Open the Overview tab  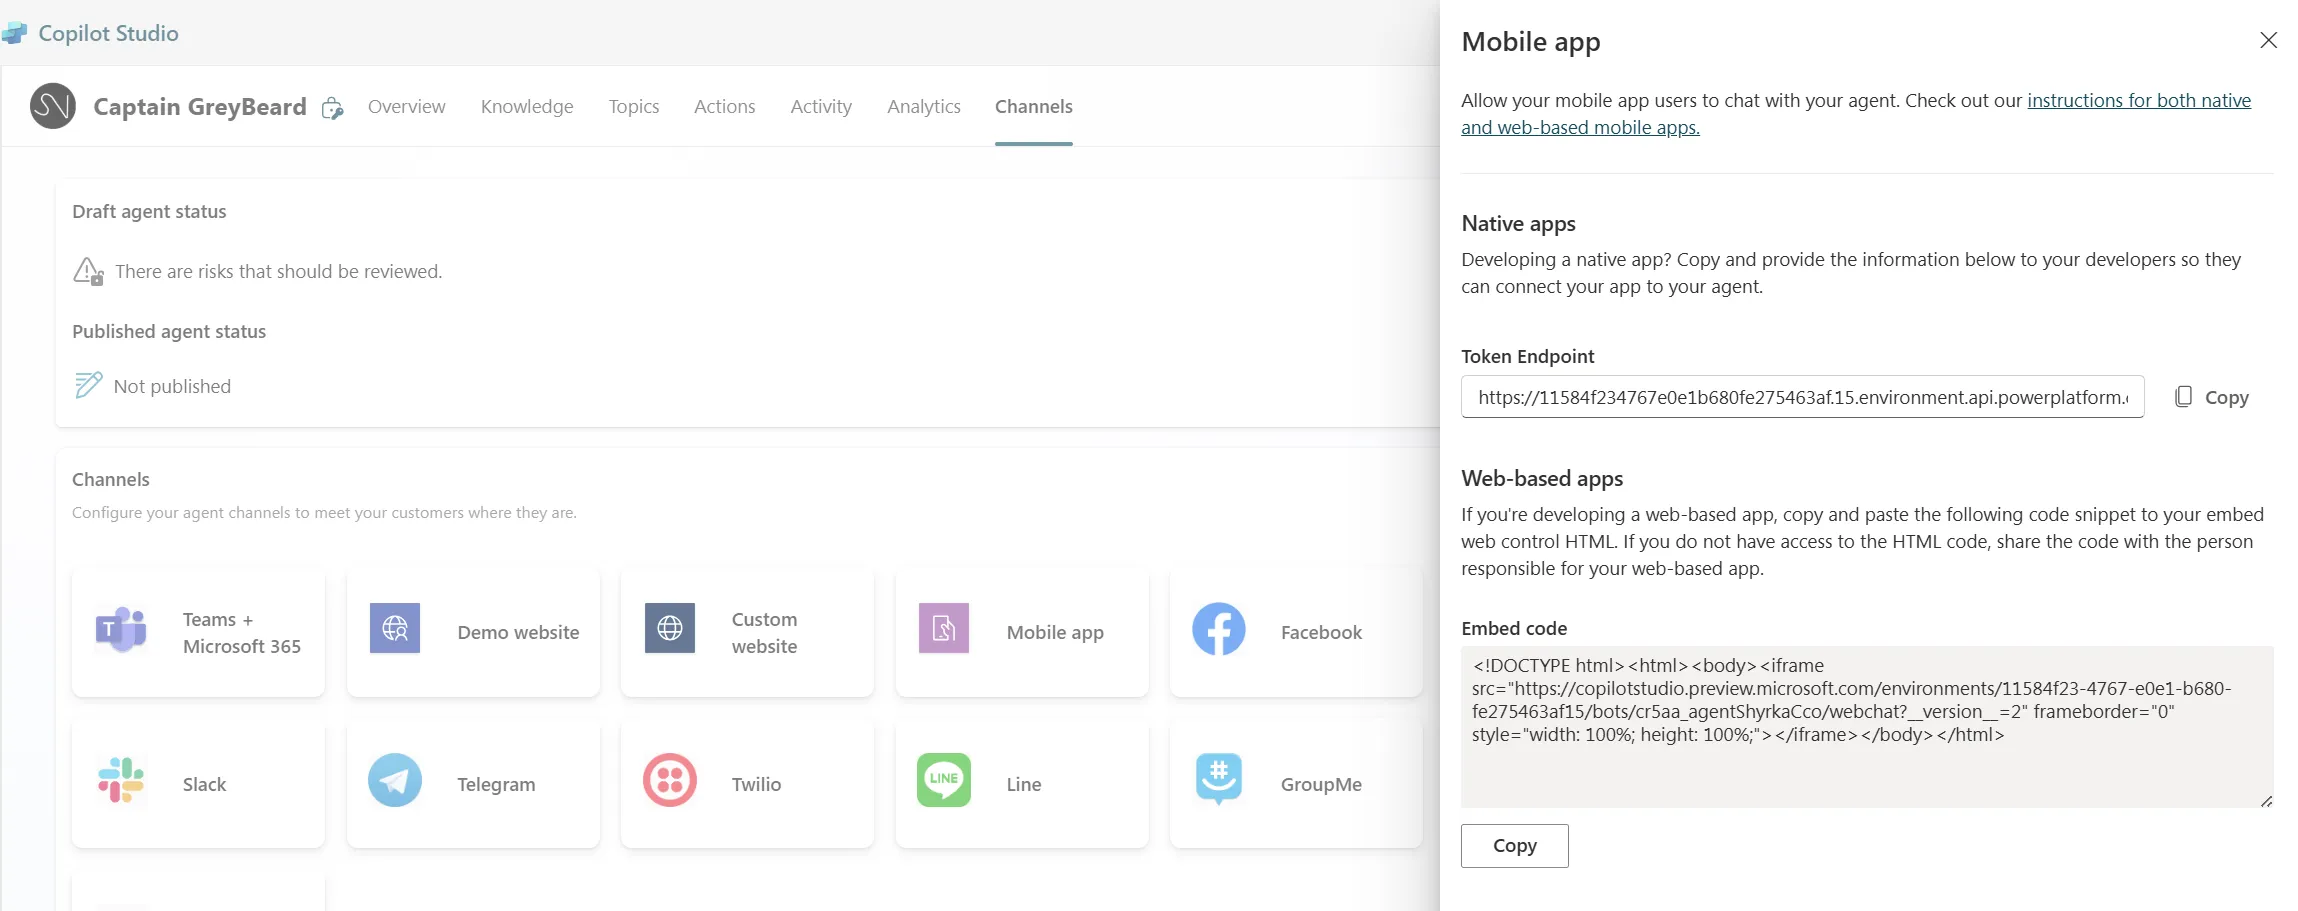pyautogui.click(x=406, y=106)
